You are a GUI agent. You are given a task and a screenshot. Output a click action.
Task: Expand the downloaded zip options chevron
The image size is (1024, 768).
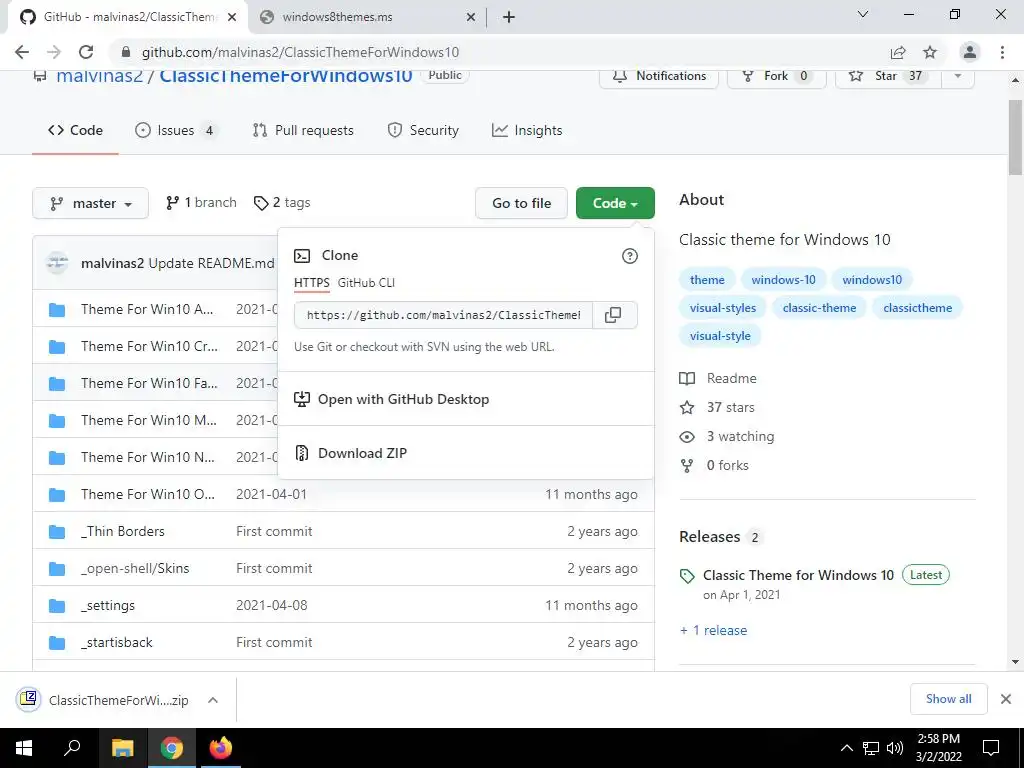212,700
